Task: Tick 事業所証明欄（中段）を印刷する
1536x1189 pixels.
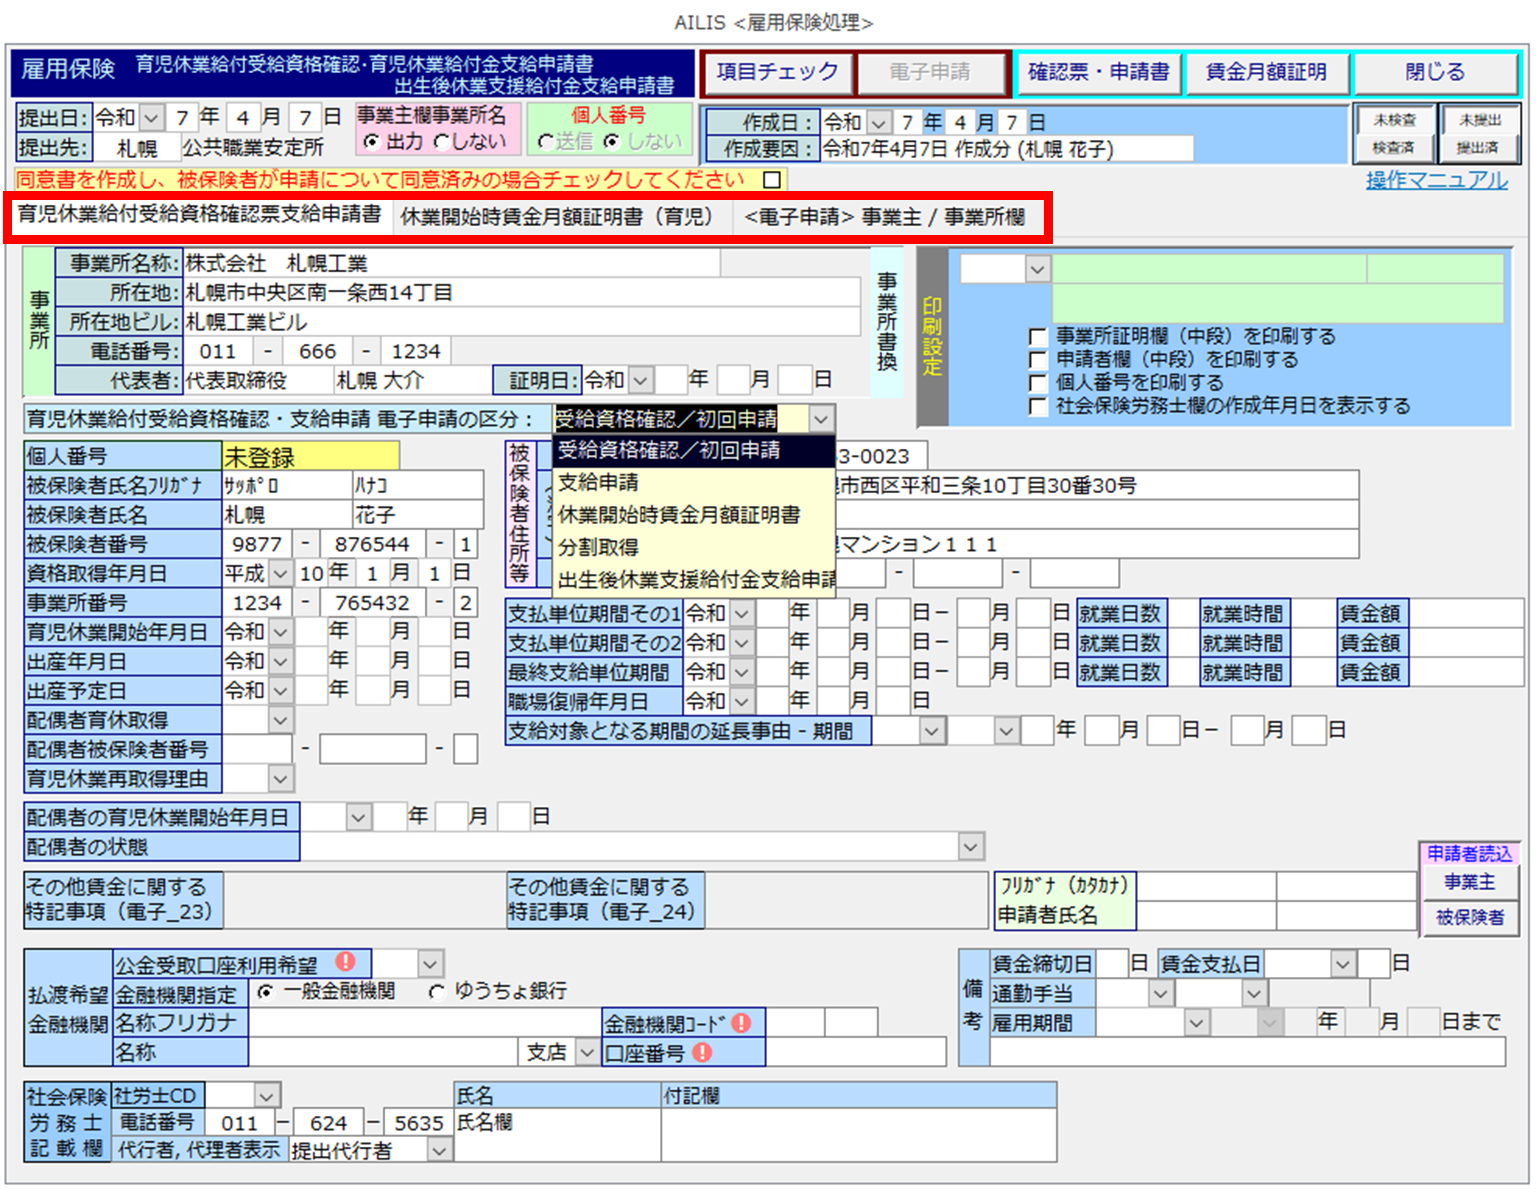Action: (x=1038, y=337)
